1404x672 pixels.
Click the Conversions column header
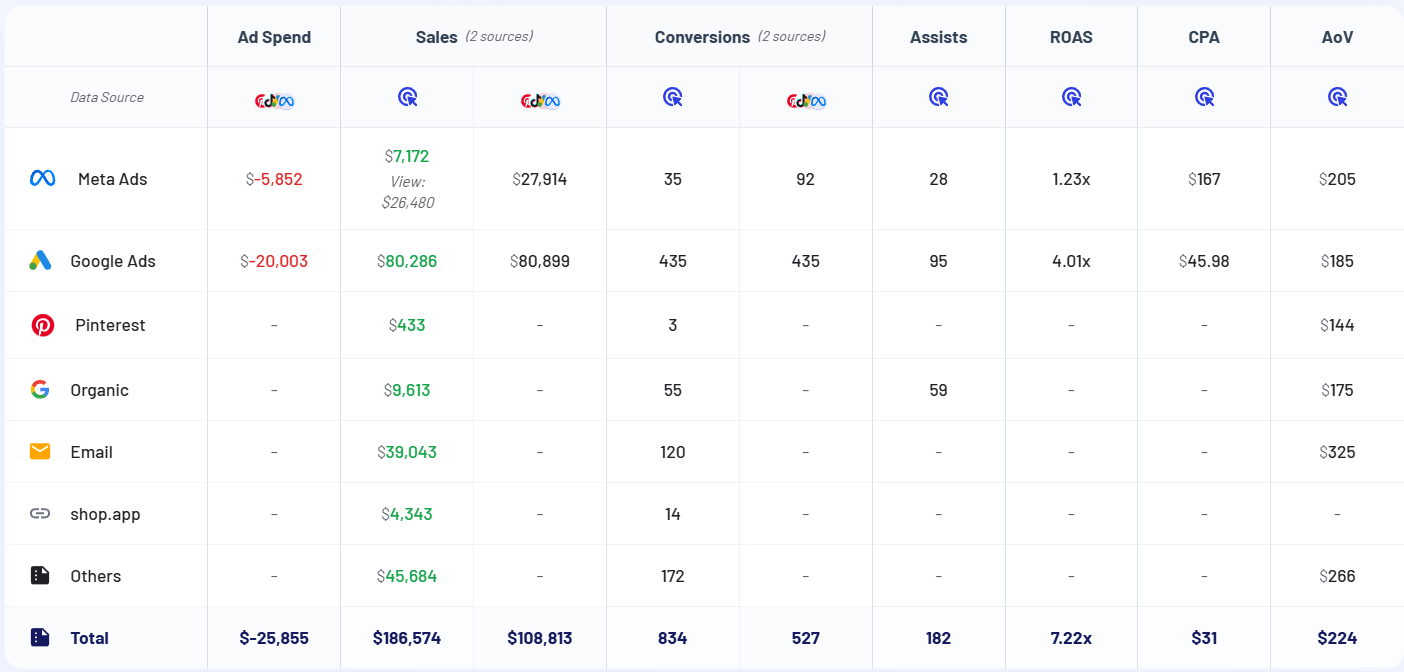pyautogui.click(x=702, y=37)
